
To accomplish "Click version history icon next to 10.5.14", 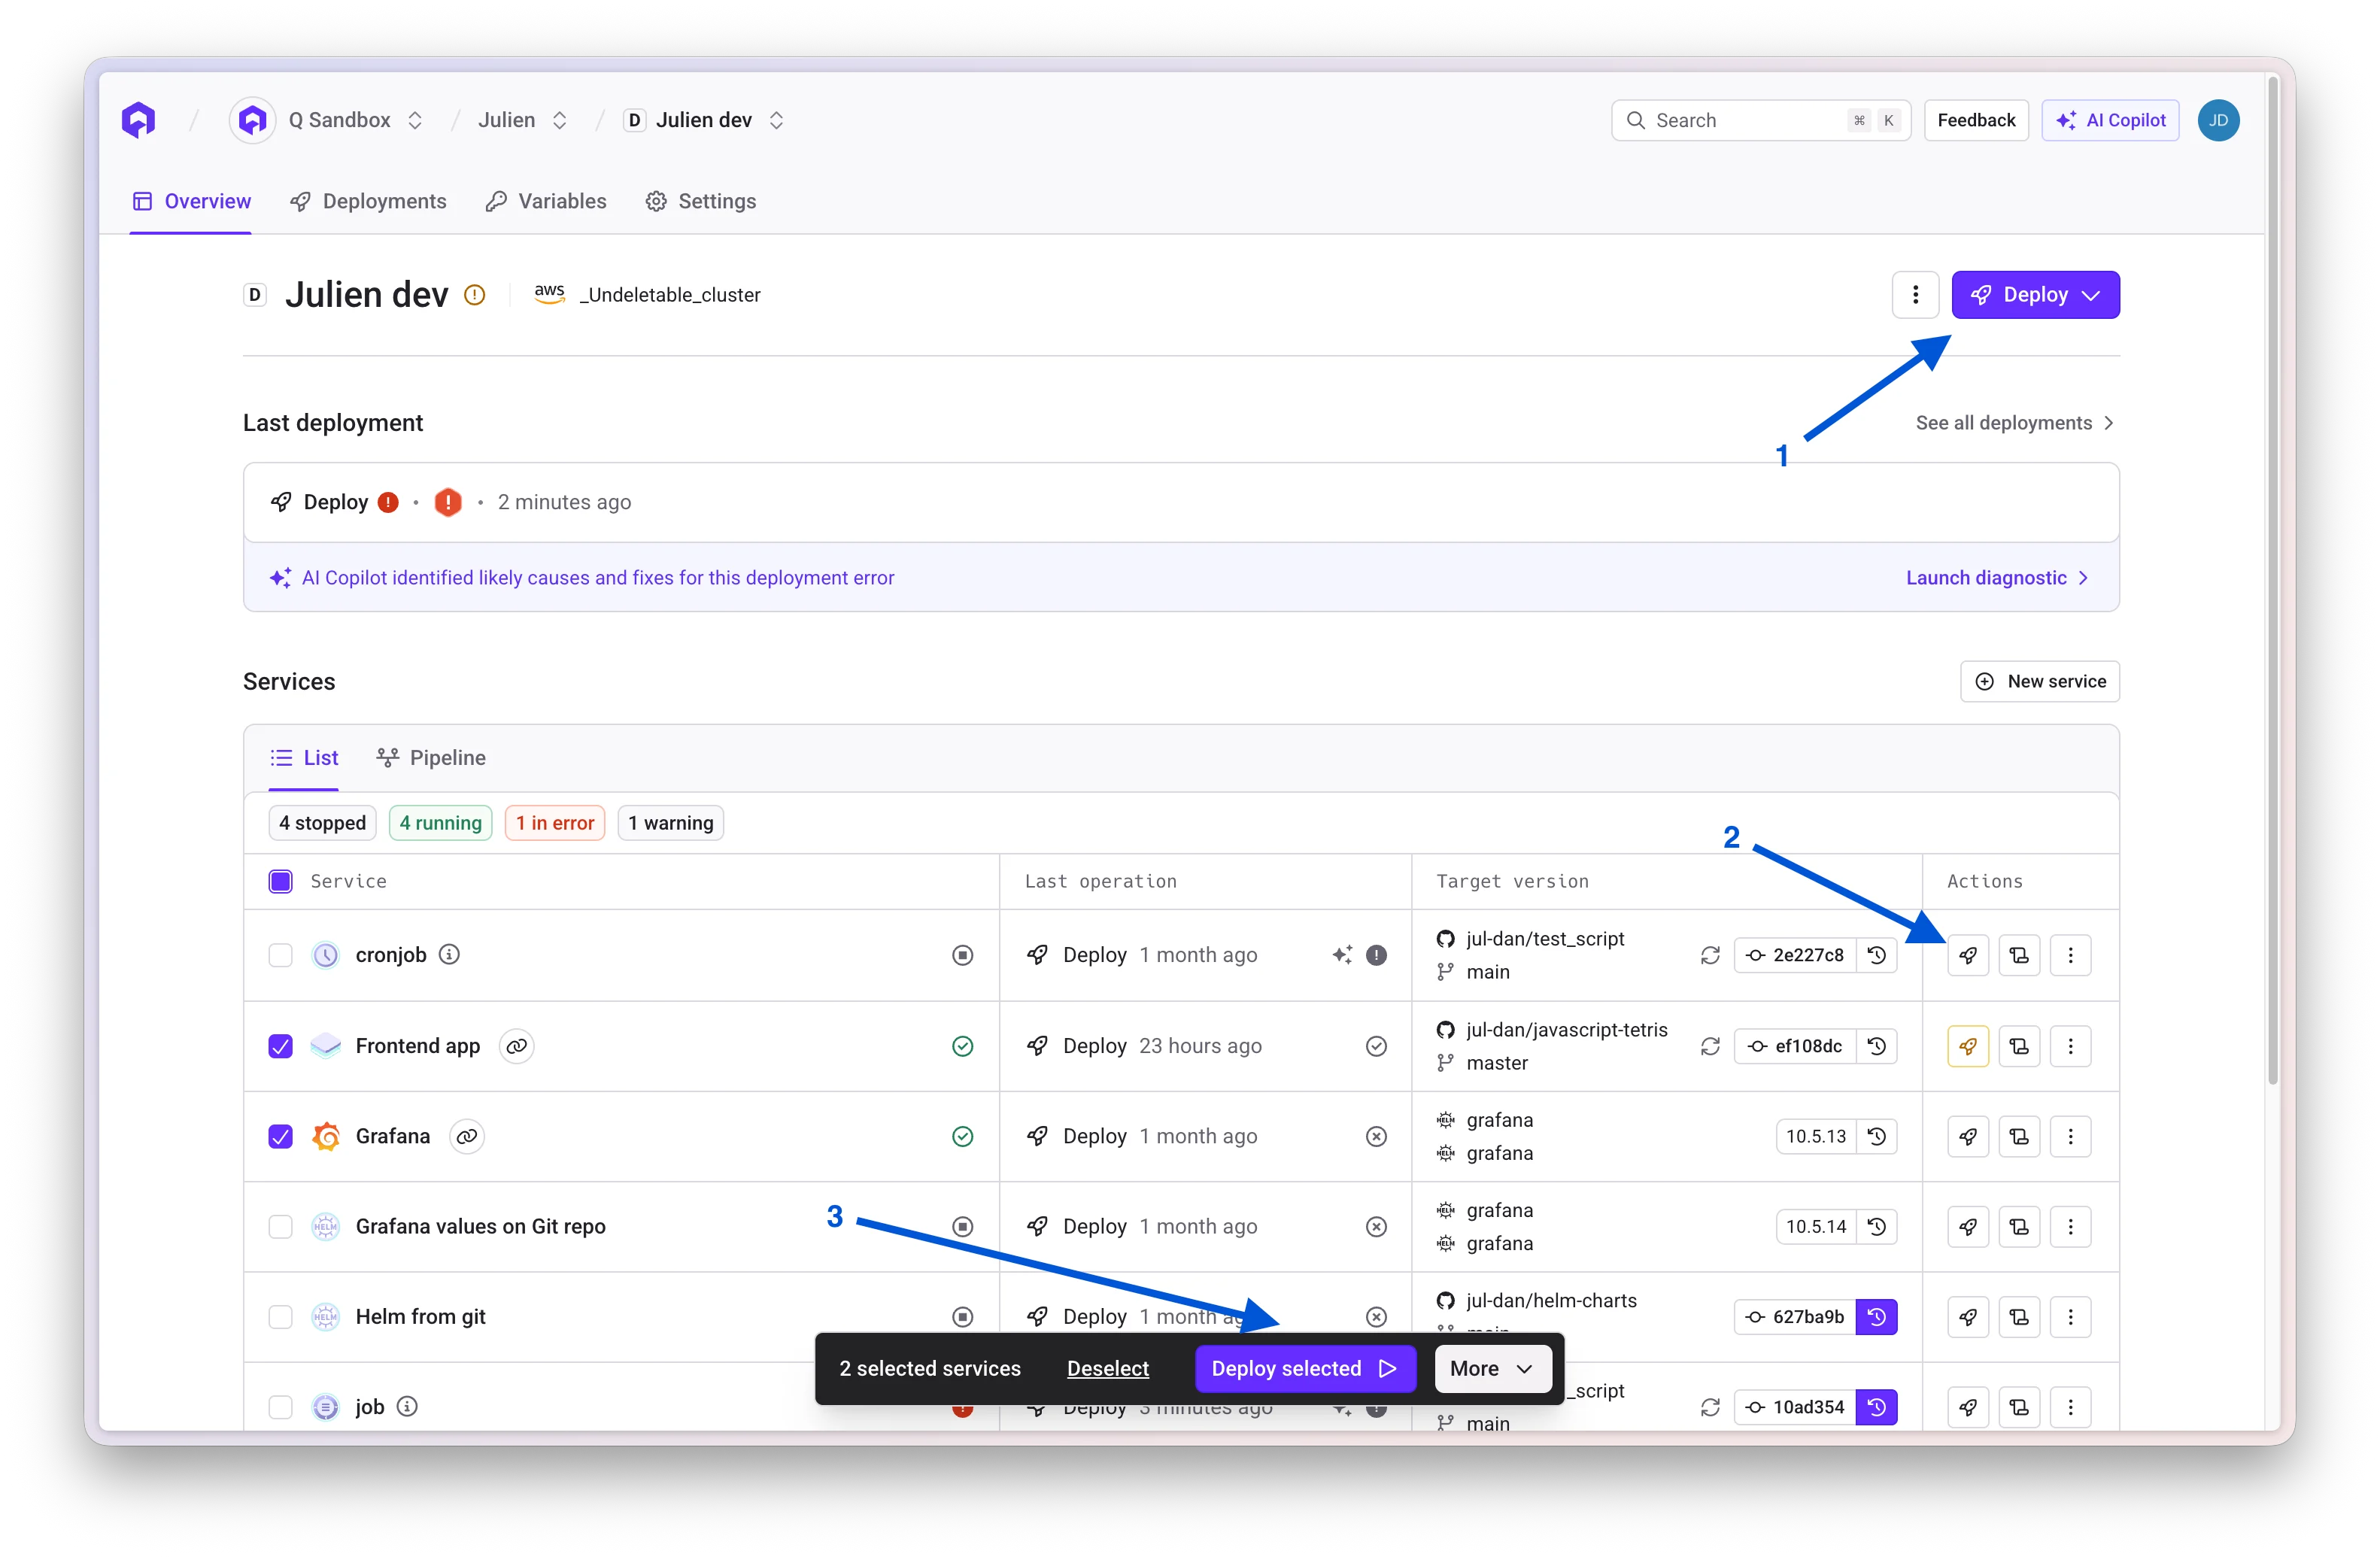I will click(x=1877, y=1226).
